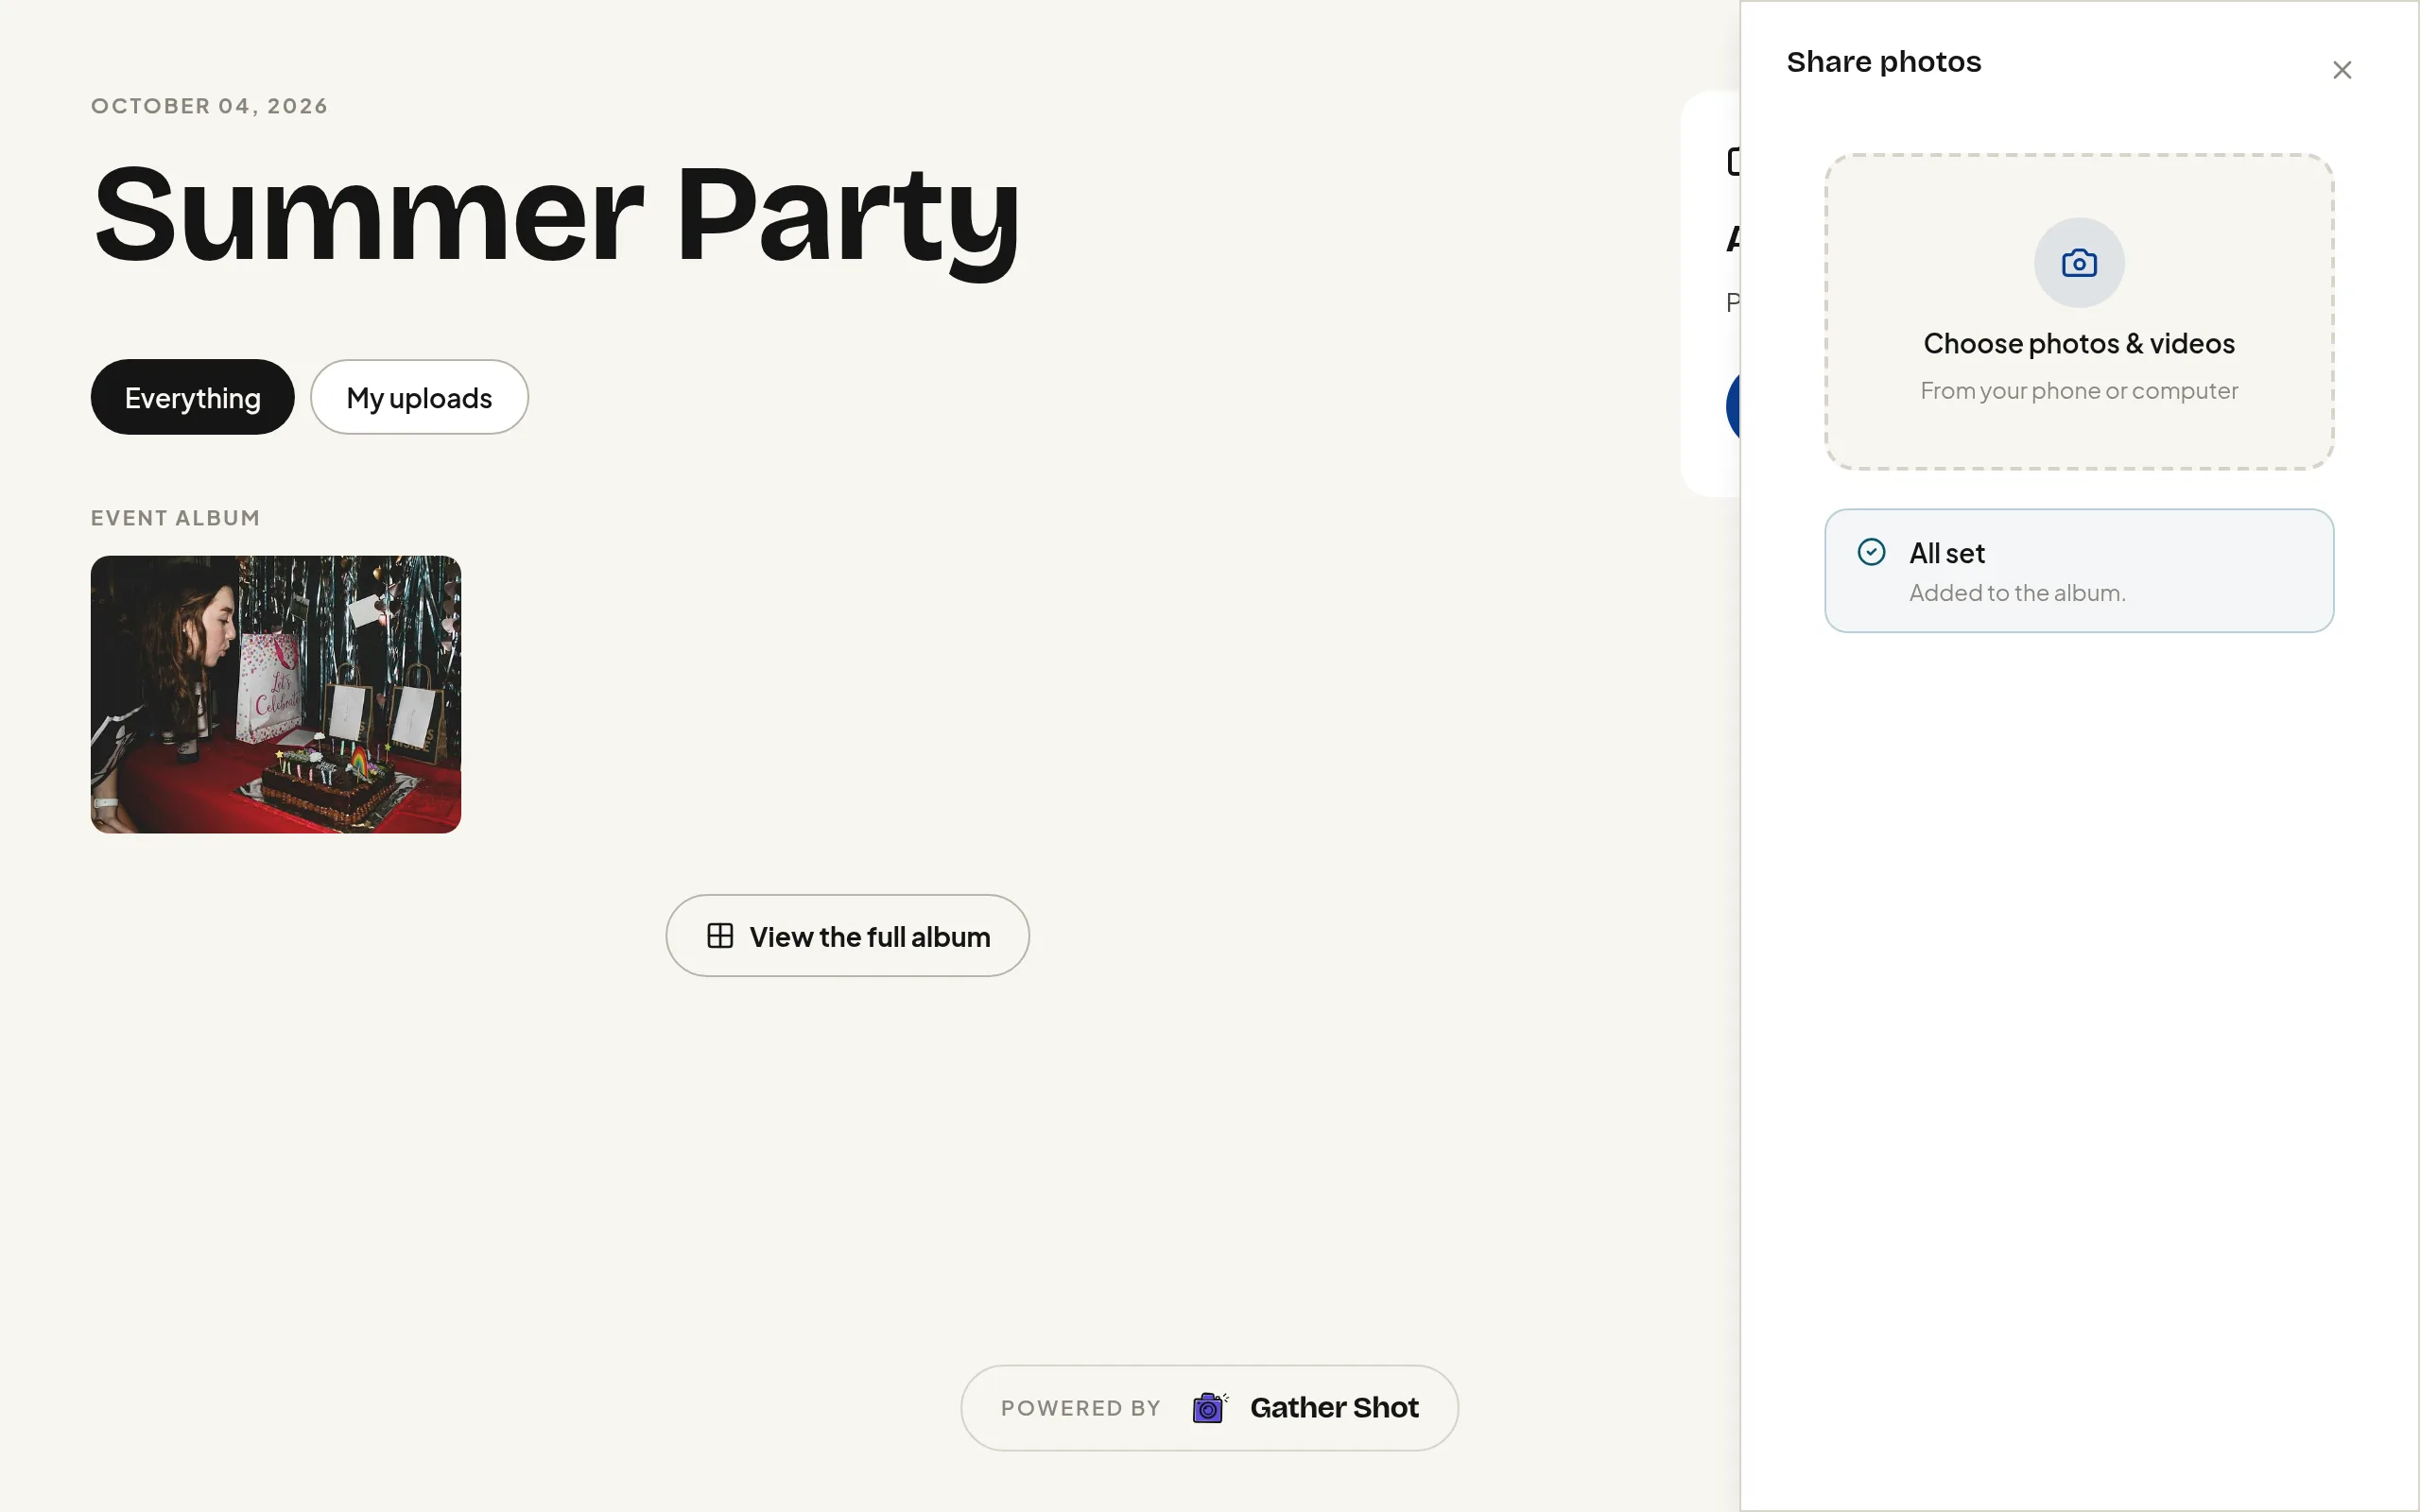Choose photos & videos to upload
The height and width of the screenshot is (1512, 2420).
point(2079,311)
